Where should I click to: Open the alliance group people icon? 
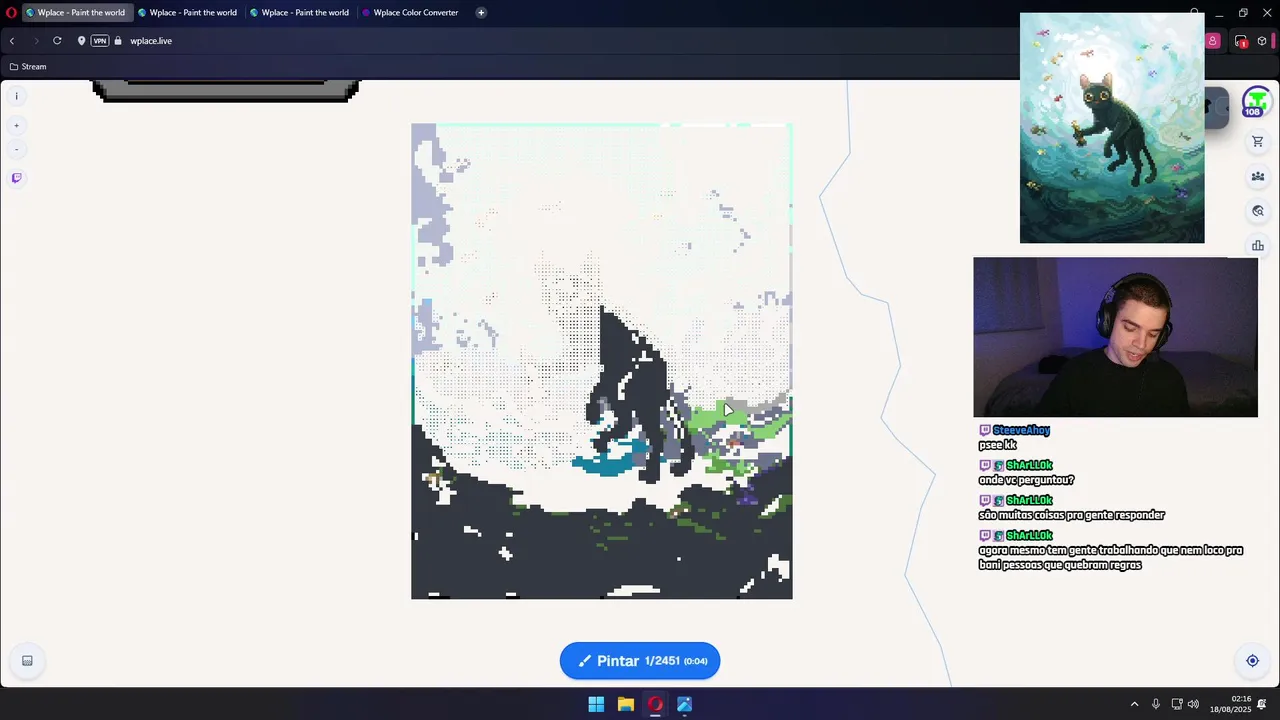point(1258,177)
